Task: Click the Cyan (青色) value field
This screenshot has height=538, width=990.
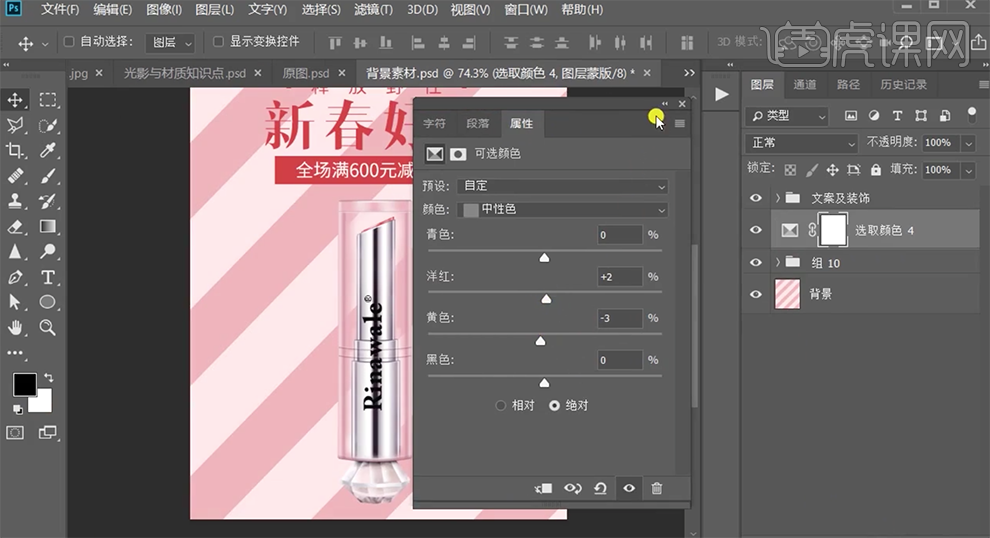Action: [619, 235]
